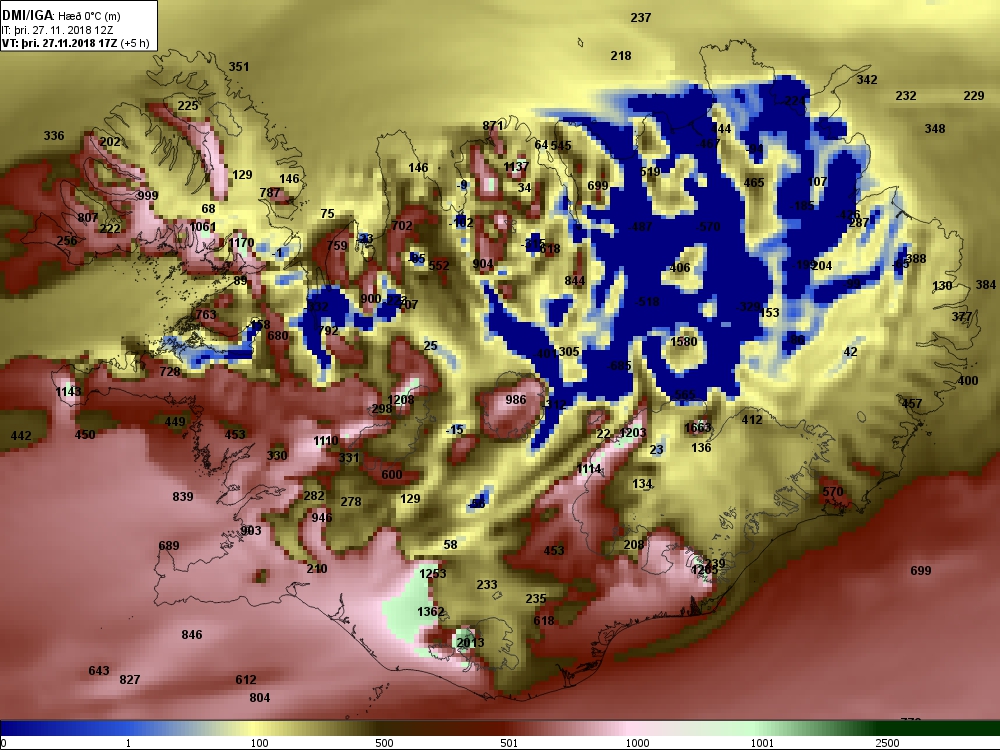Click the map value '1663'

697,427
